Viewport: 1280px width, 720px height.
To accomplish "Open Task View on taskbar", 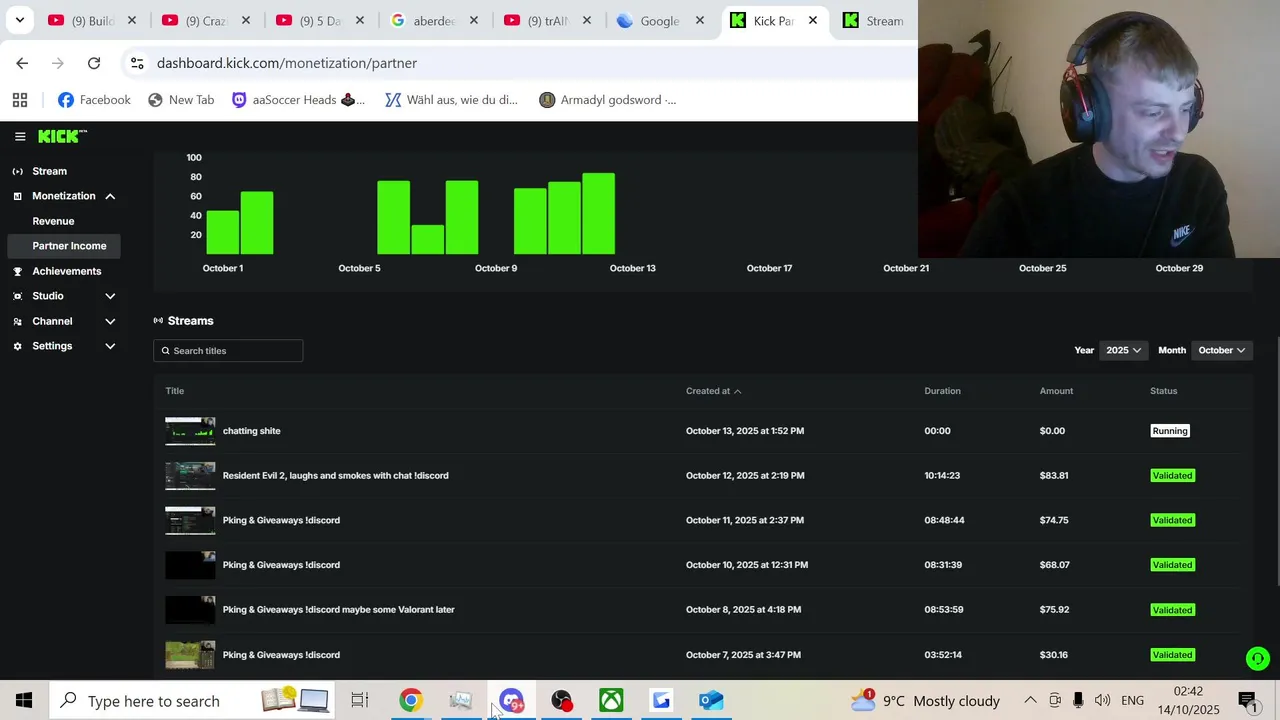I will [360, 701].
